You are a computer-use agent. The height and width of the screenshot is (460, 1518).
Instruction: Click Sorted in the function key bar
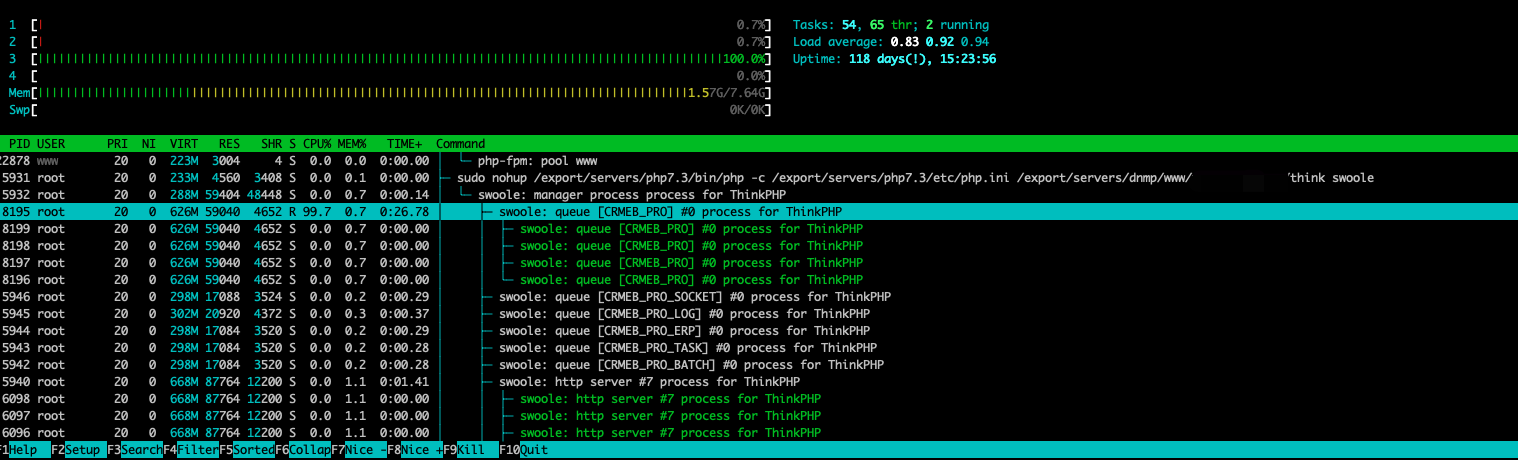pos(254,450)
